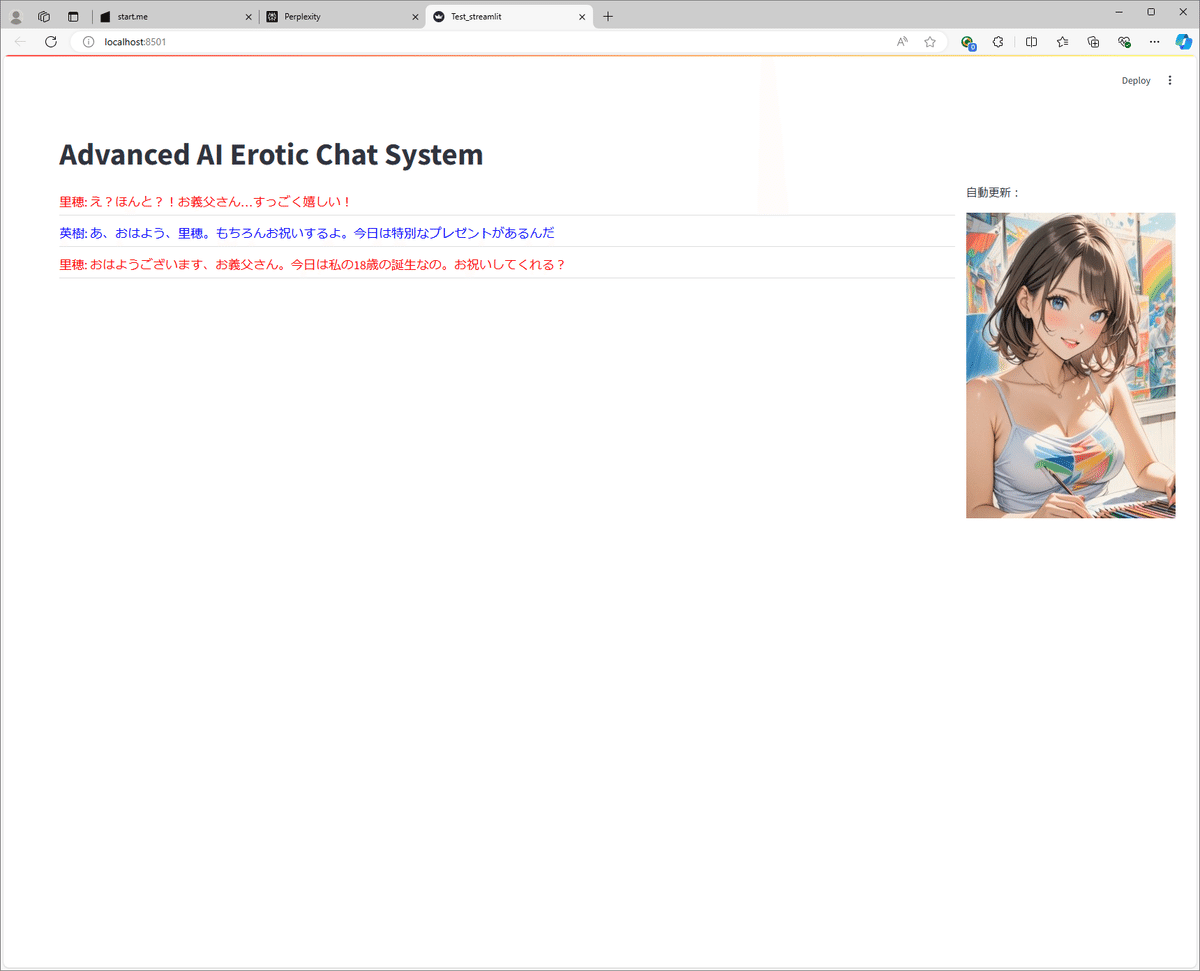1200x971 pixels.
Task: Open the Favorites list icon
Action: (x=1062, y=42)
